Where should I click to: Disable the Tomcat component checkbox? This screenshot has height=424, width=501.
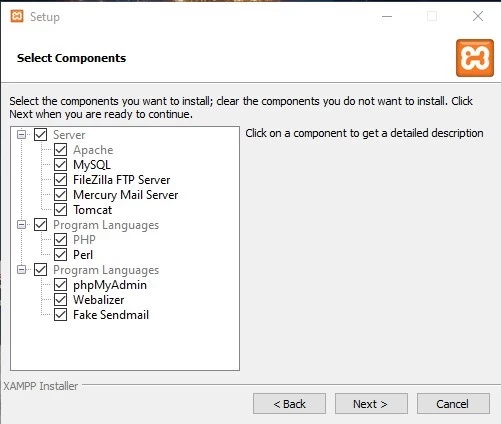click(60, 210)
